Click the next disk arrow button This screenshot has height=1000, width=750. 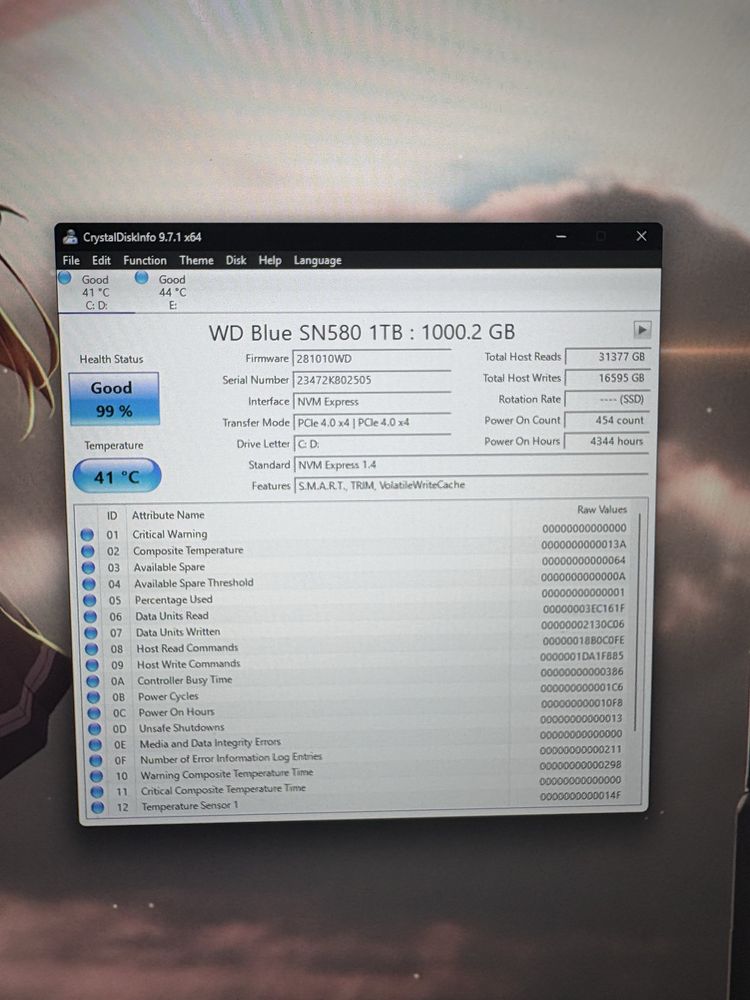[642, 330]
